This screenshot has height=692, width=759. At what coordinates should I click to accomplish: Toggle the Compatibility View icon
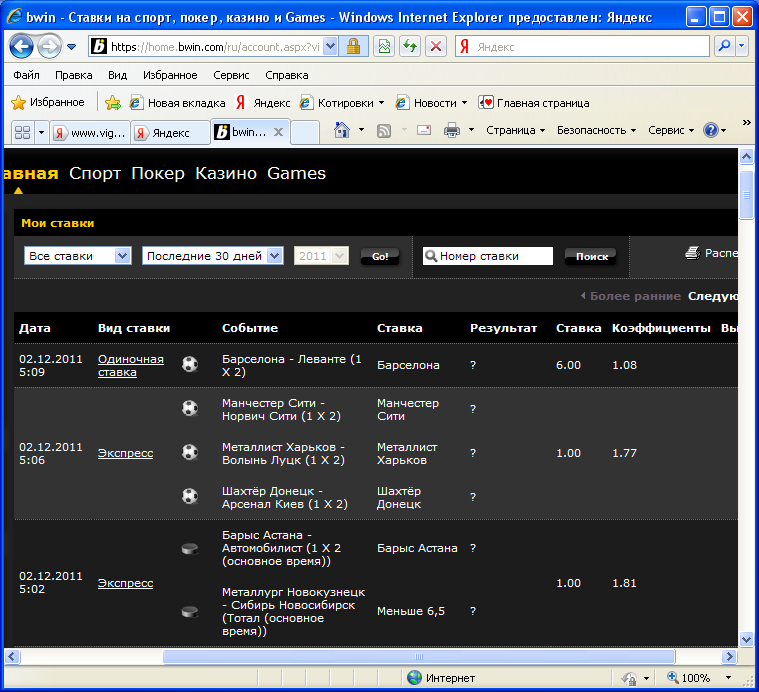[x=384, y=47]
